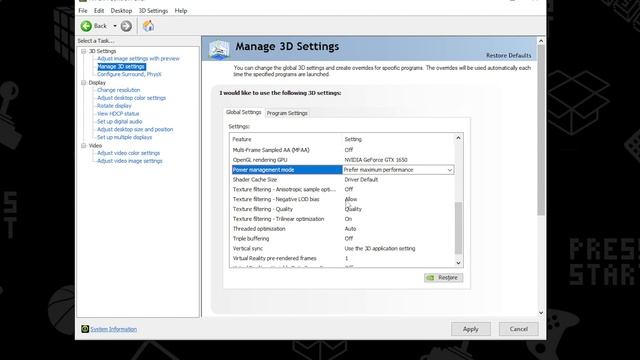Collapse the Display tree node
The width and height of the screenshot is (640, 360).
84,83
